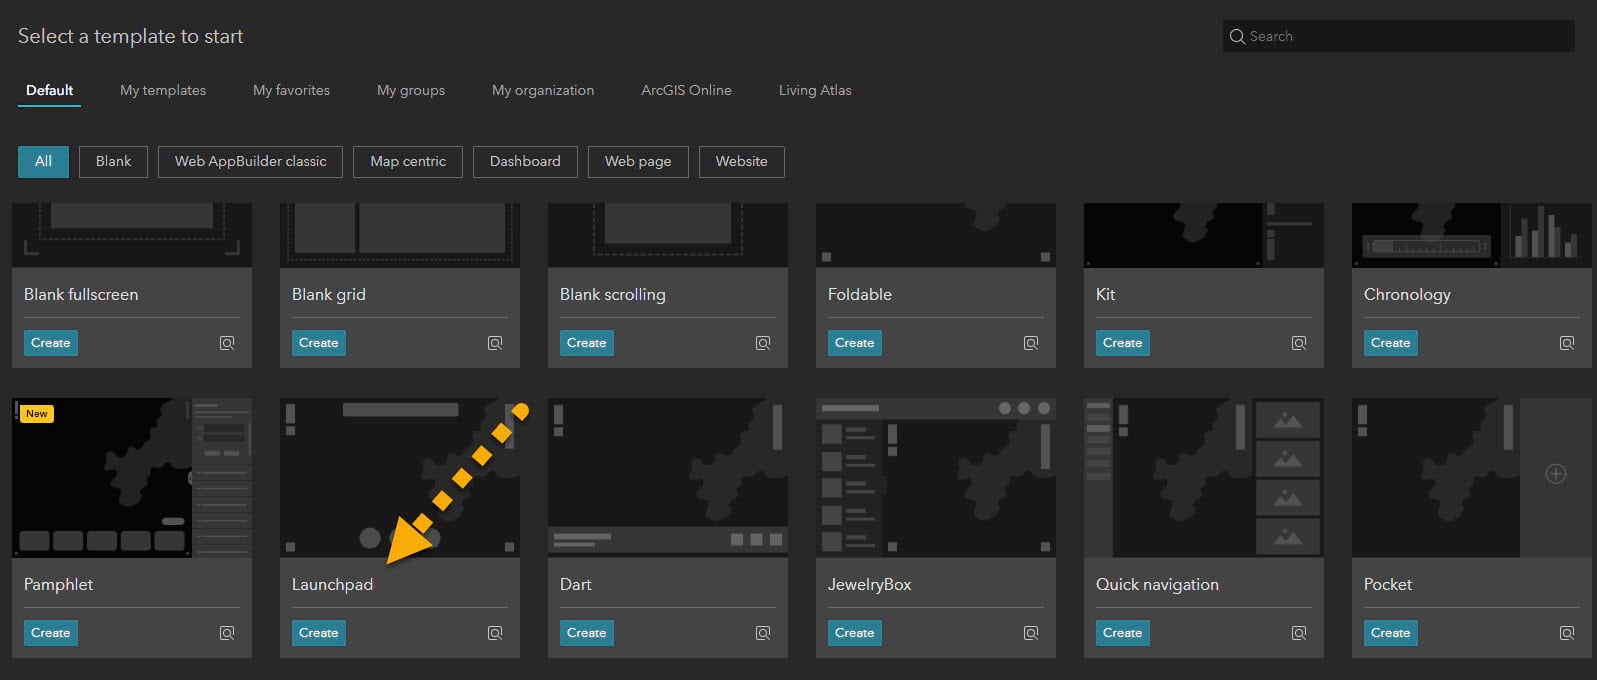Preview the Pamphlet template
The image size is (1597, 680).
227,633
